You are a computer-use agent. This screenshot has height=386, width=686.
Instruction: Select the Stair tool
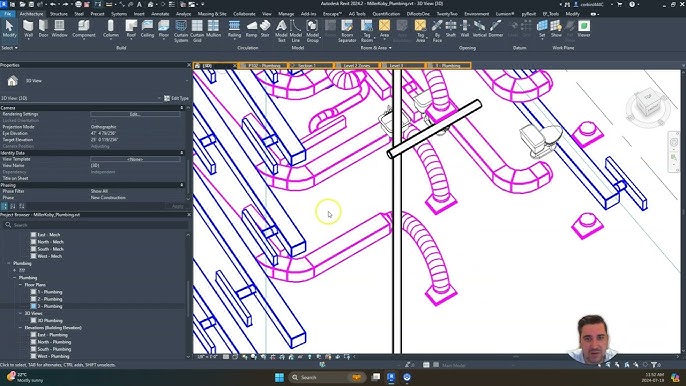[x=265, y=29]
